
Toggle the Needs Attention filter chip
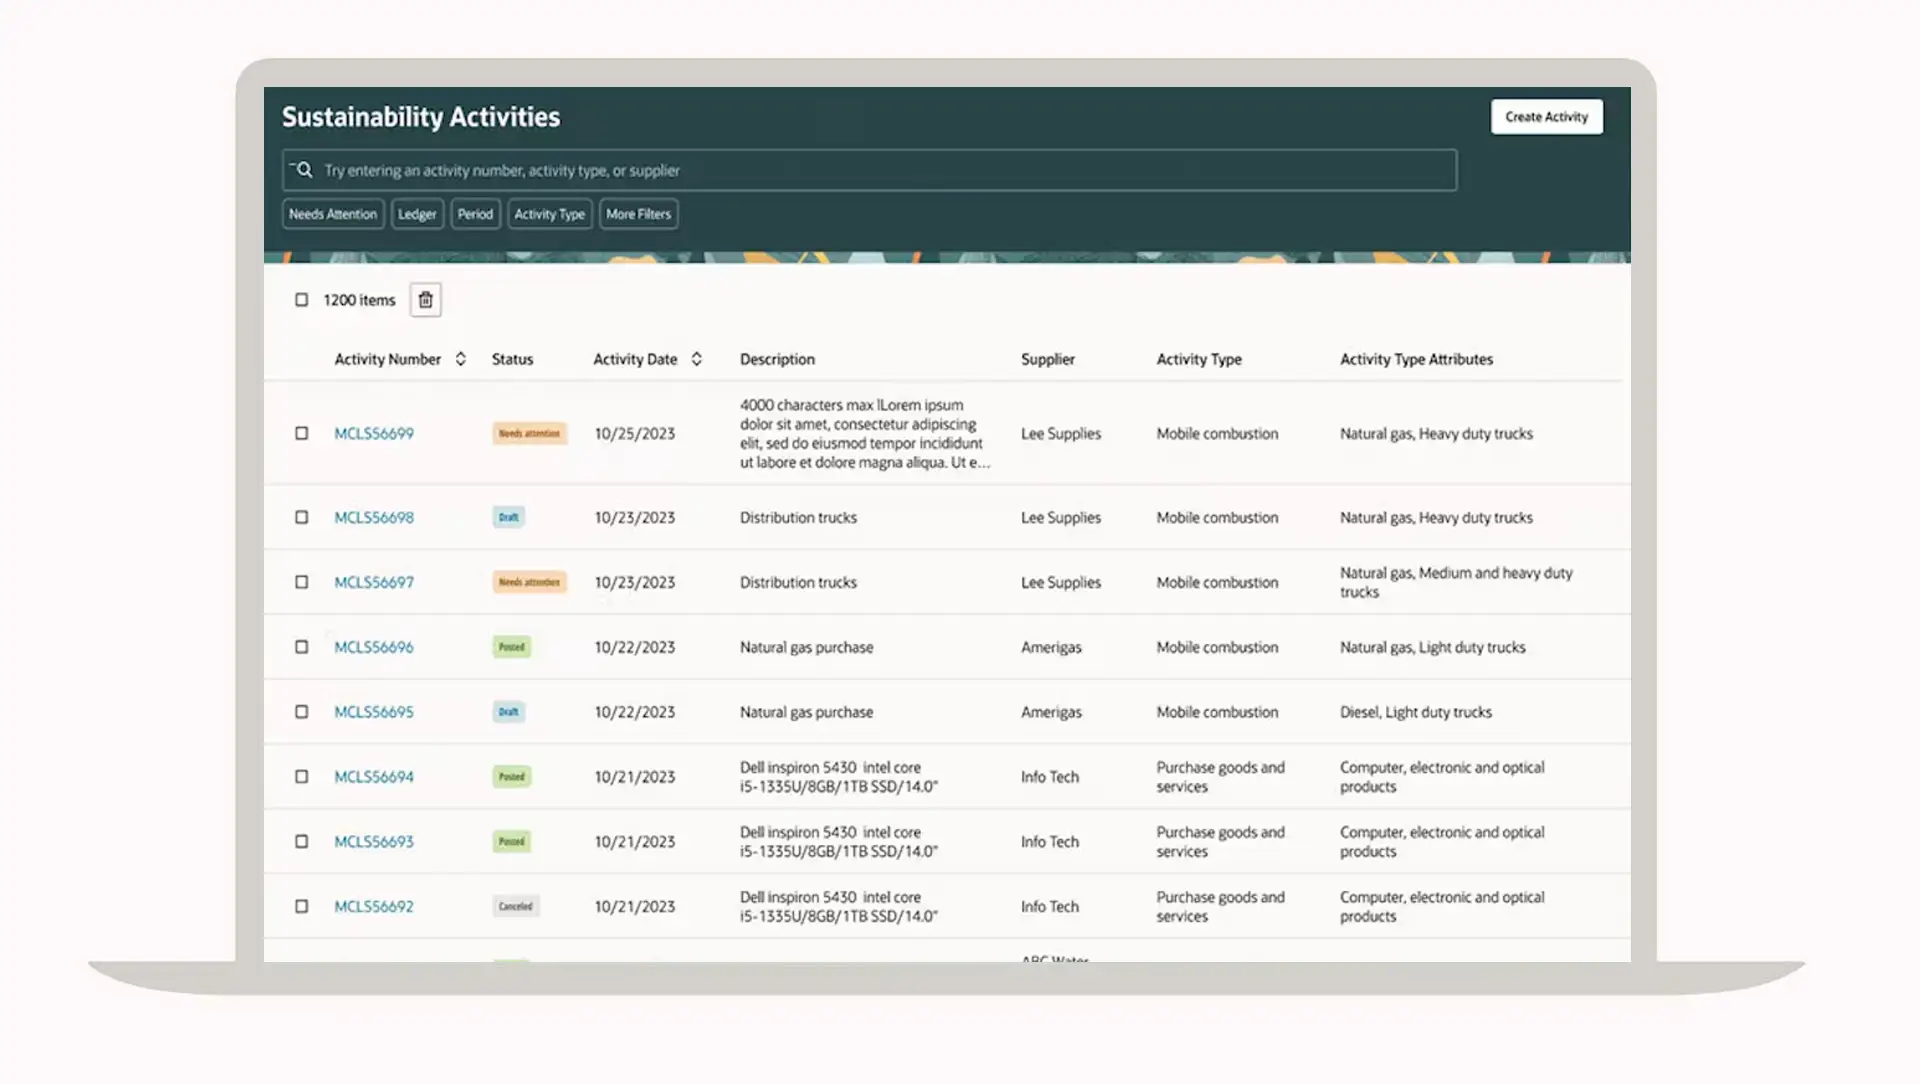[333, 214]
